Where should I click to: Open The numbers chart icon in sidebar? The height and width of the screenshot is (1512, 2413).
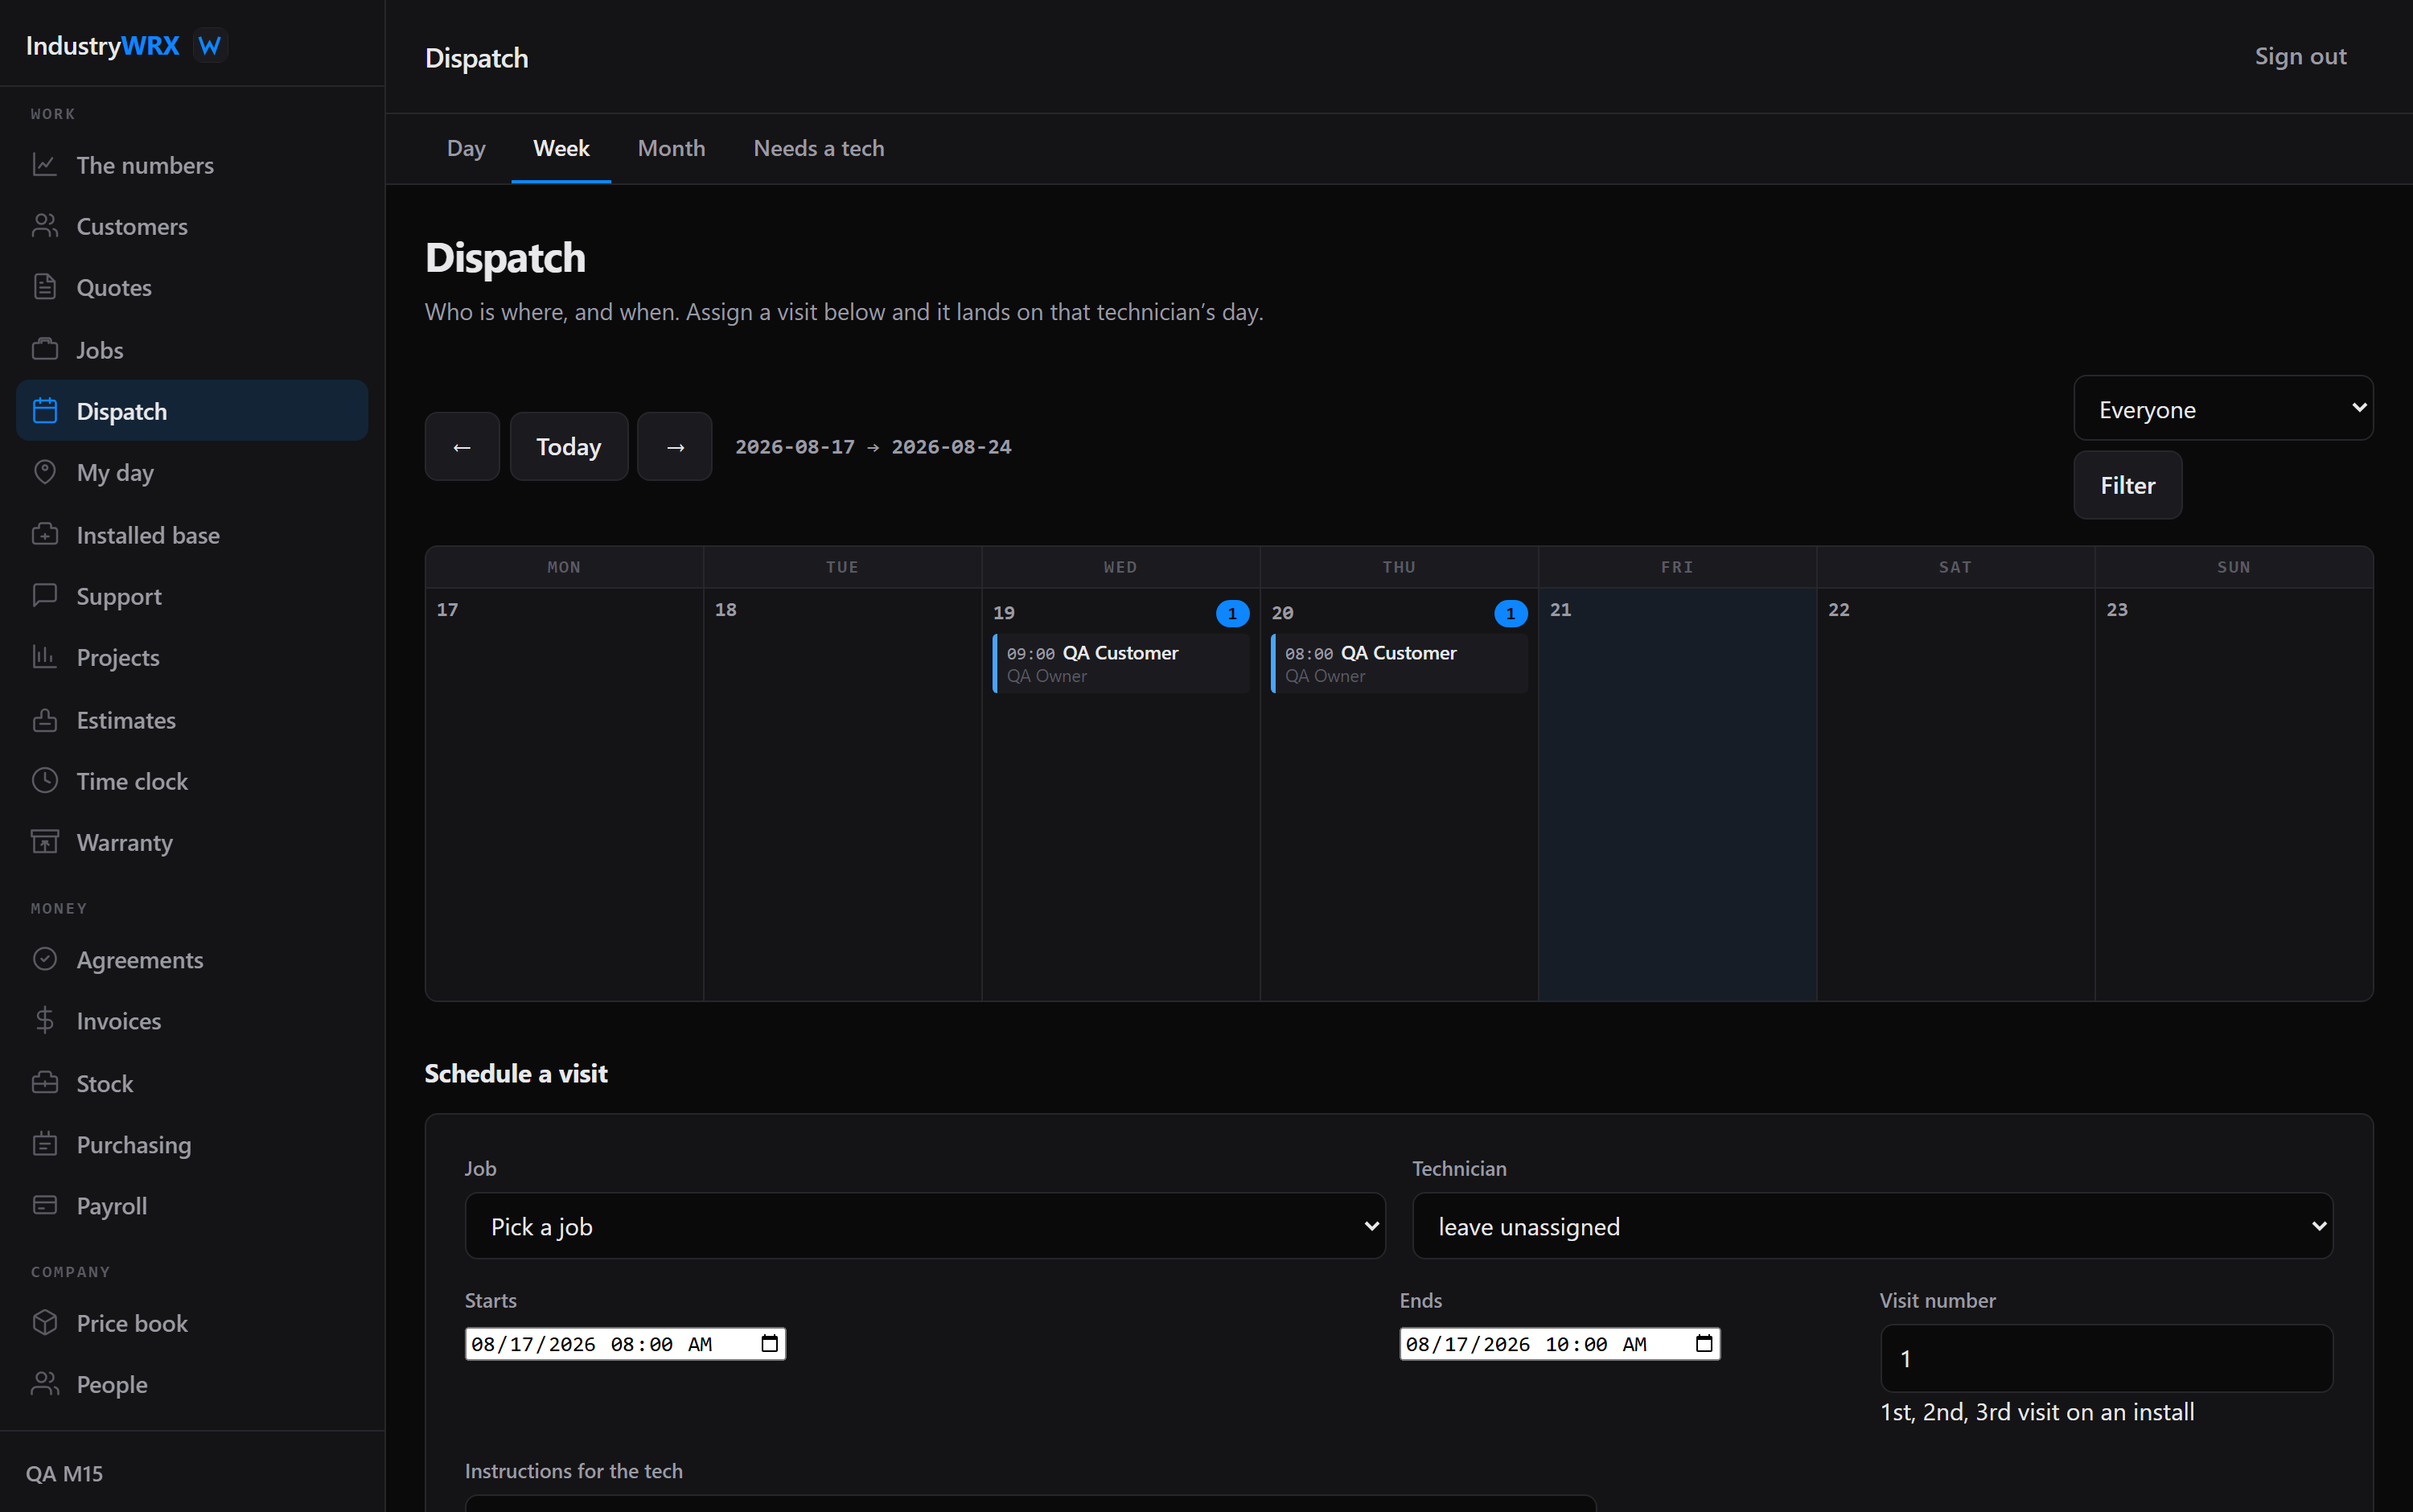45,164
